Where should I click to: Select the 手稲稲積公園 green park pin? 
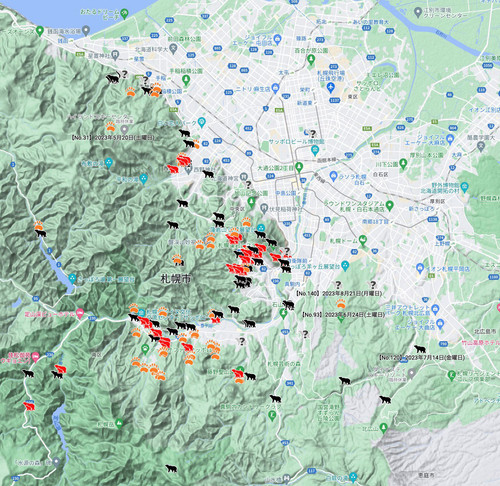click(186, 80)
